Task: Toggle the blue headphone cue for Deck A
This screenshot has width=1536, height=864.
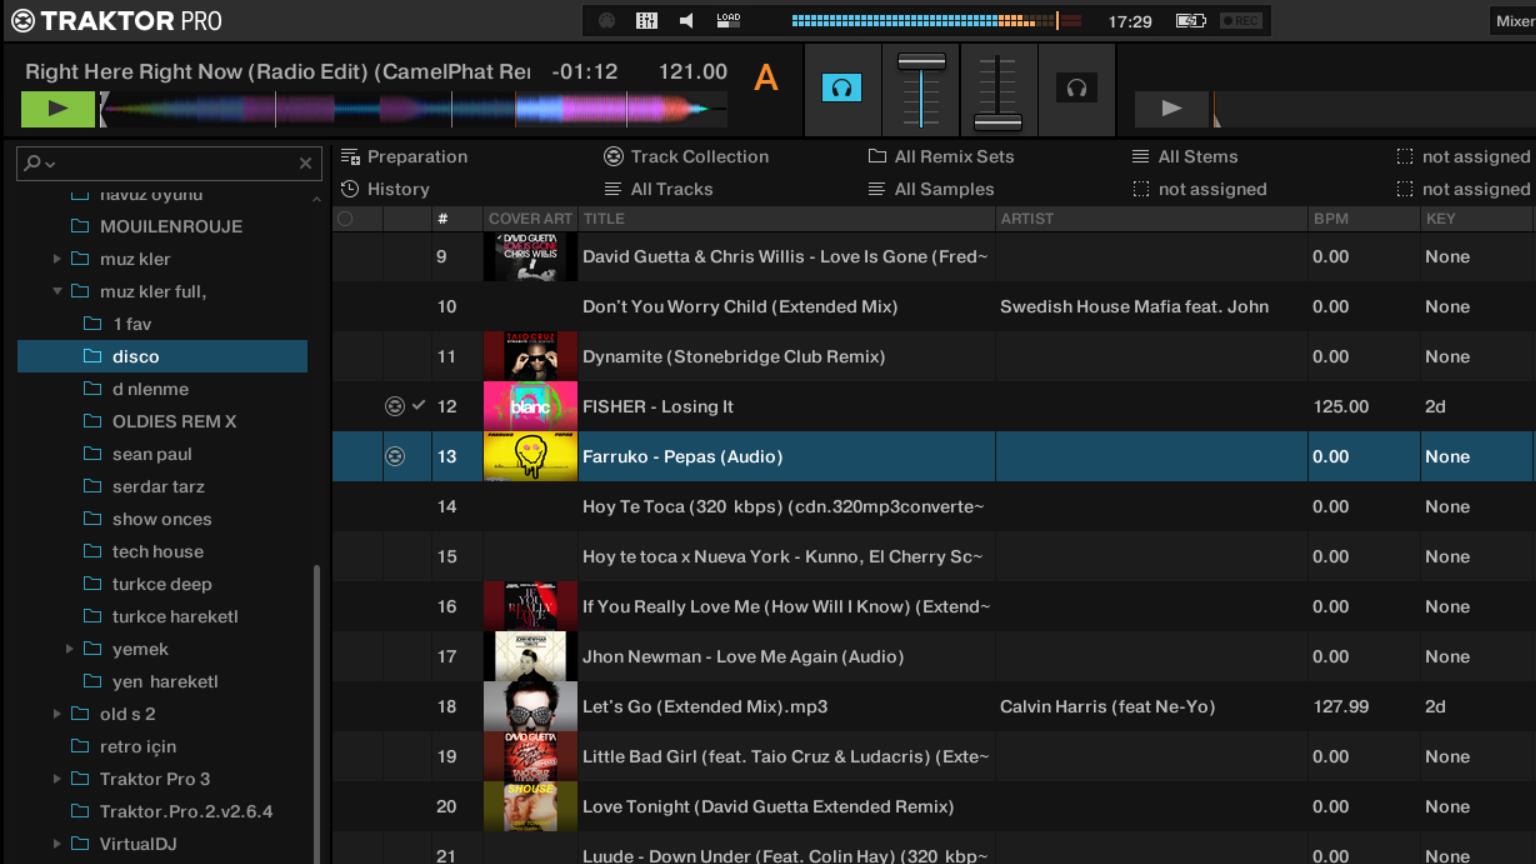Action: [x=841, y=88]
